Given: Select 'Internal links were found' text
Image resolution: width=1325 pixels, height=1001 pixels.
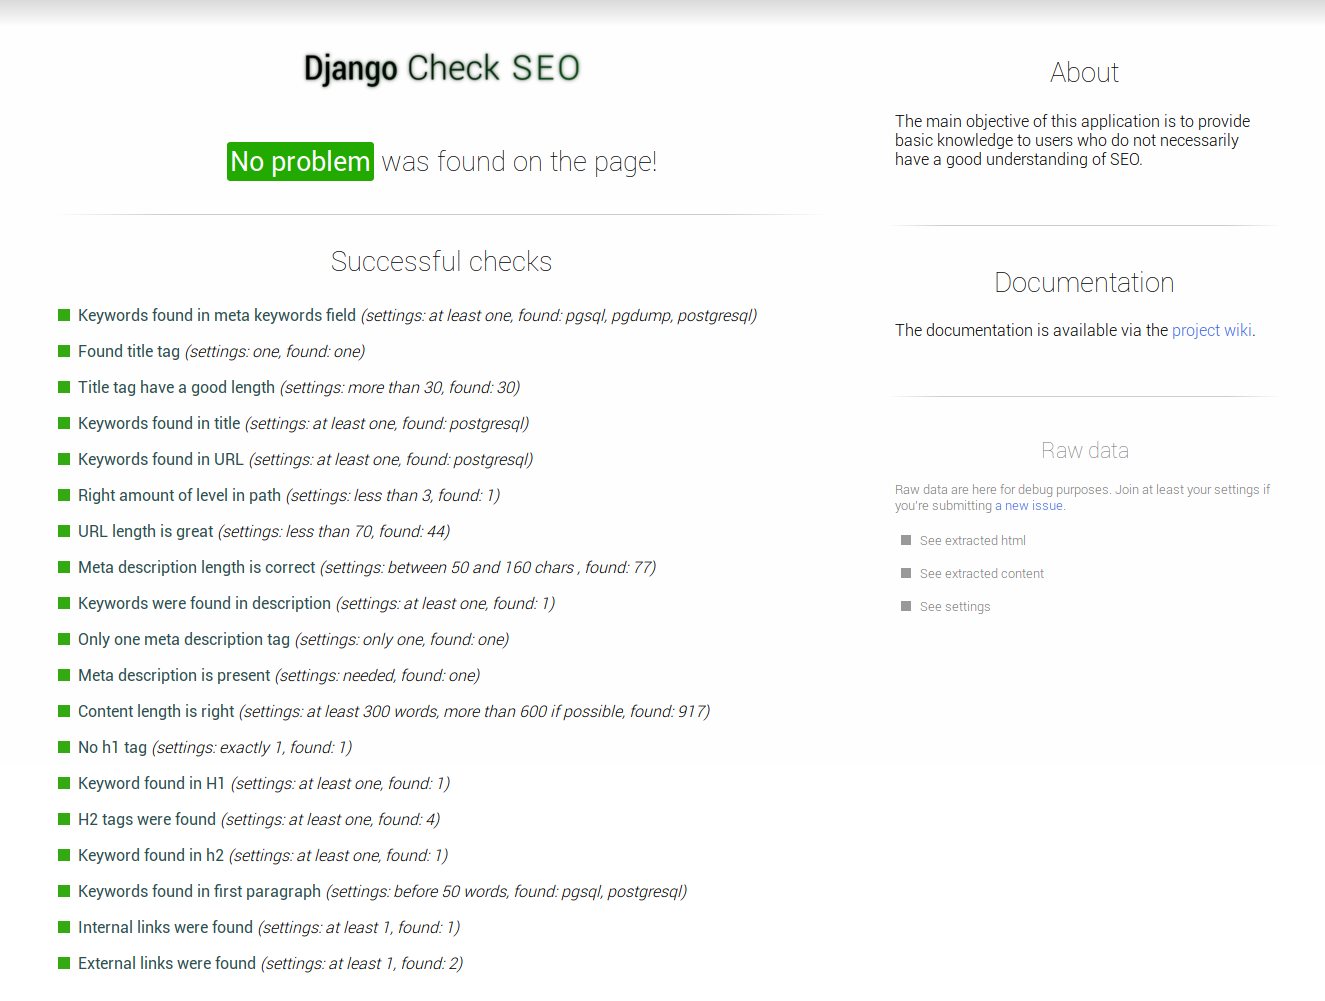Looking at the screenshot, I should [165, 927].
